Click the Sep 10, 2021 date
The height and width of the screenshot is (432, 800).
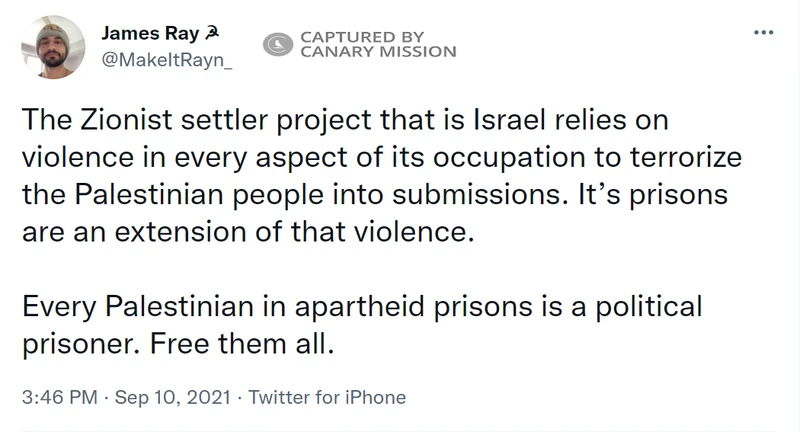pyautogui.click(x=172, y=397)
